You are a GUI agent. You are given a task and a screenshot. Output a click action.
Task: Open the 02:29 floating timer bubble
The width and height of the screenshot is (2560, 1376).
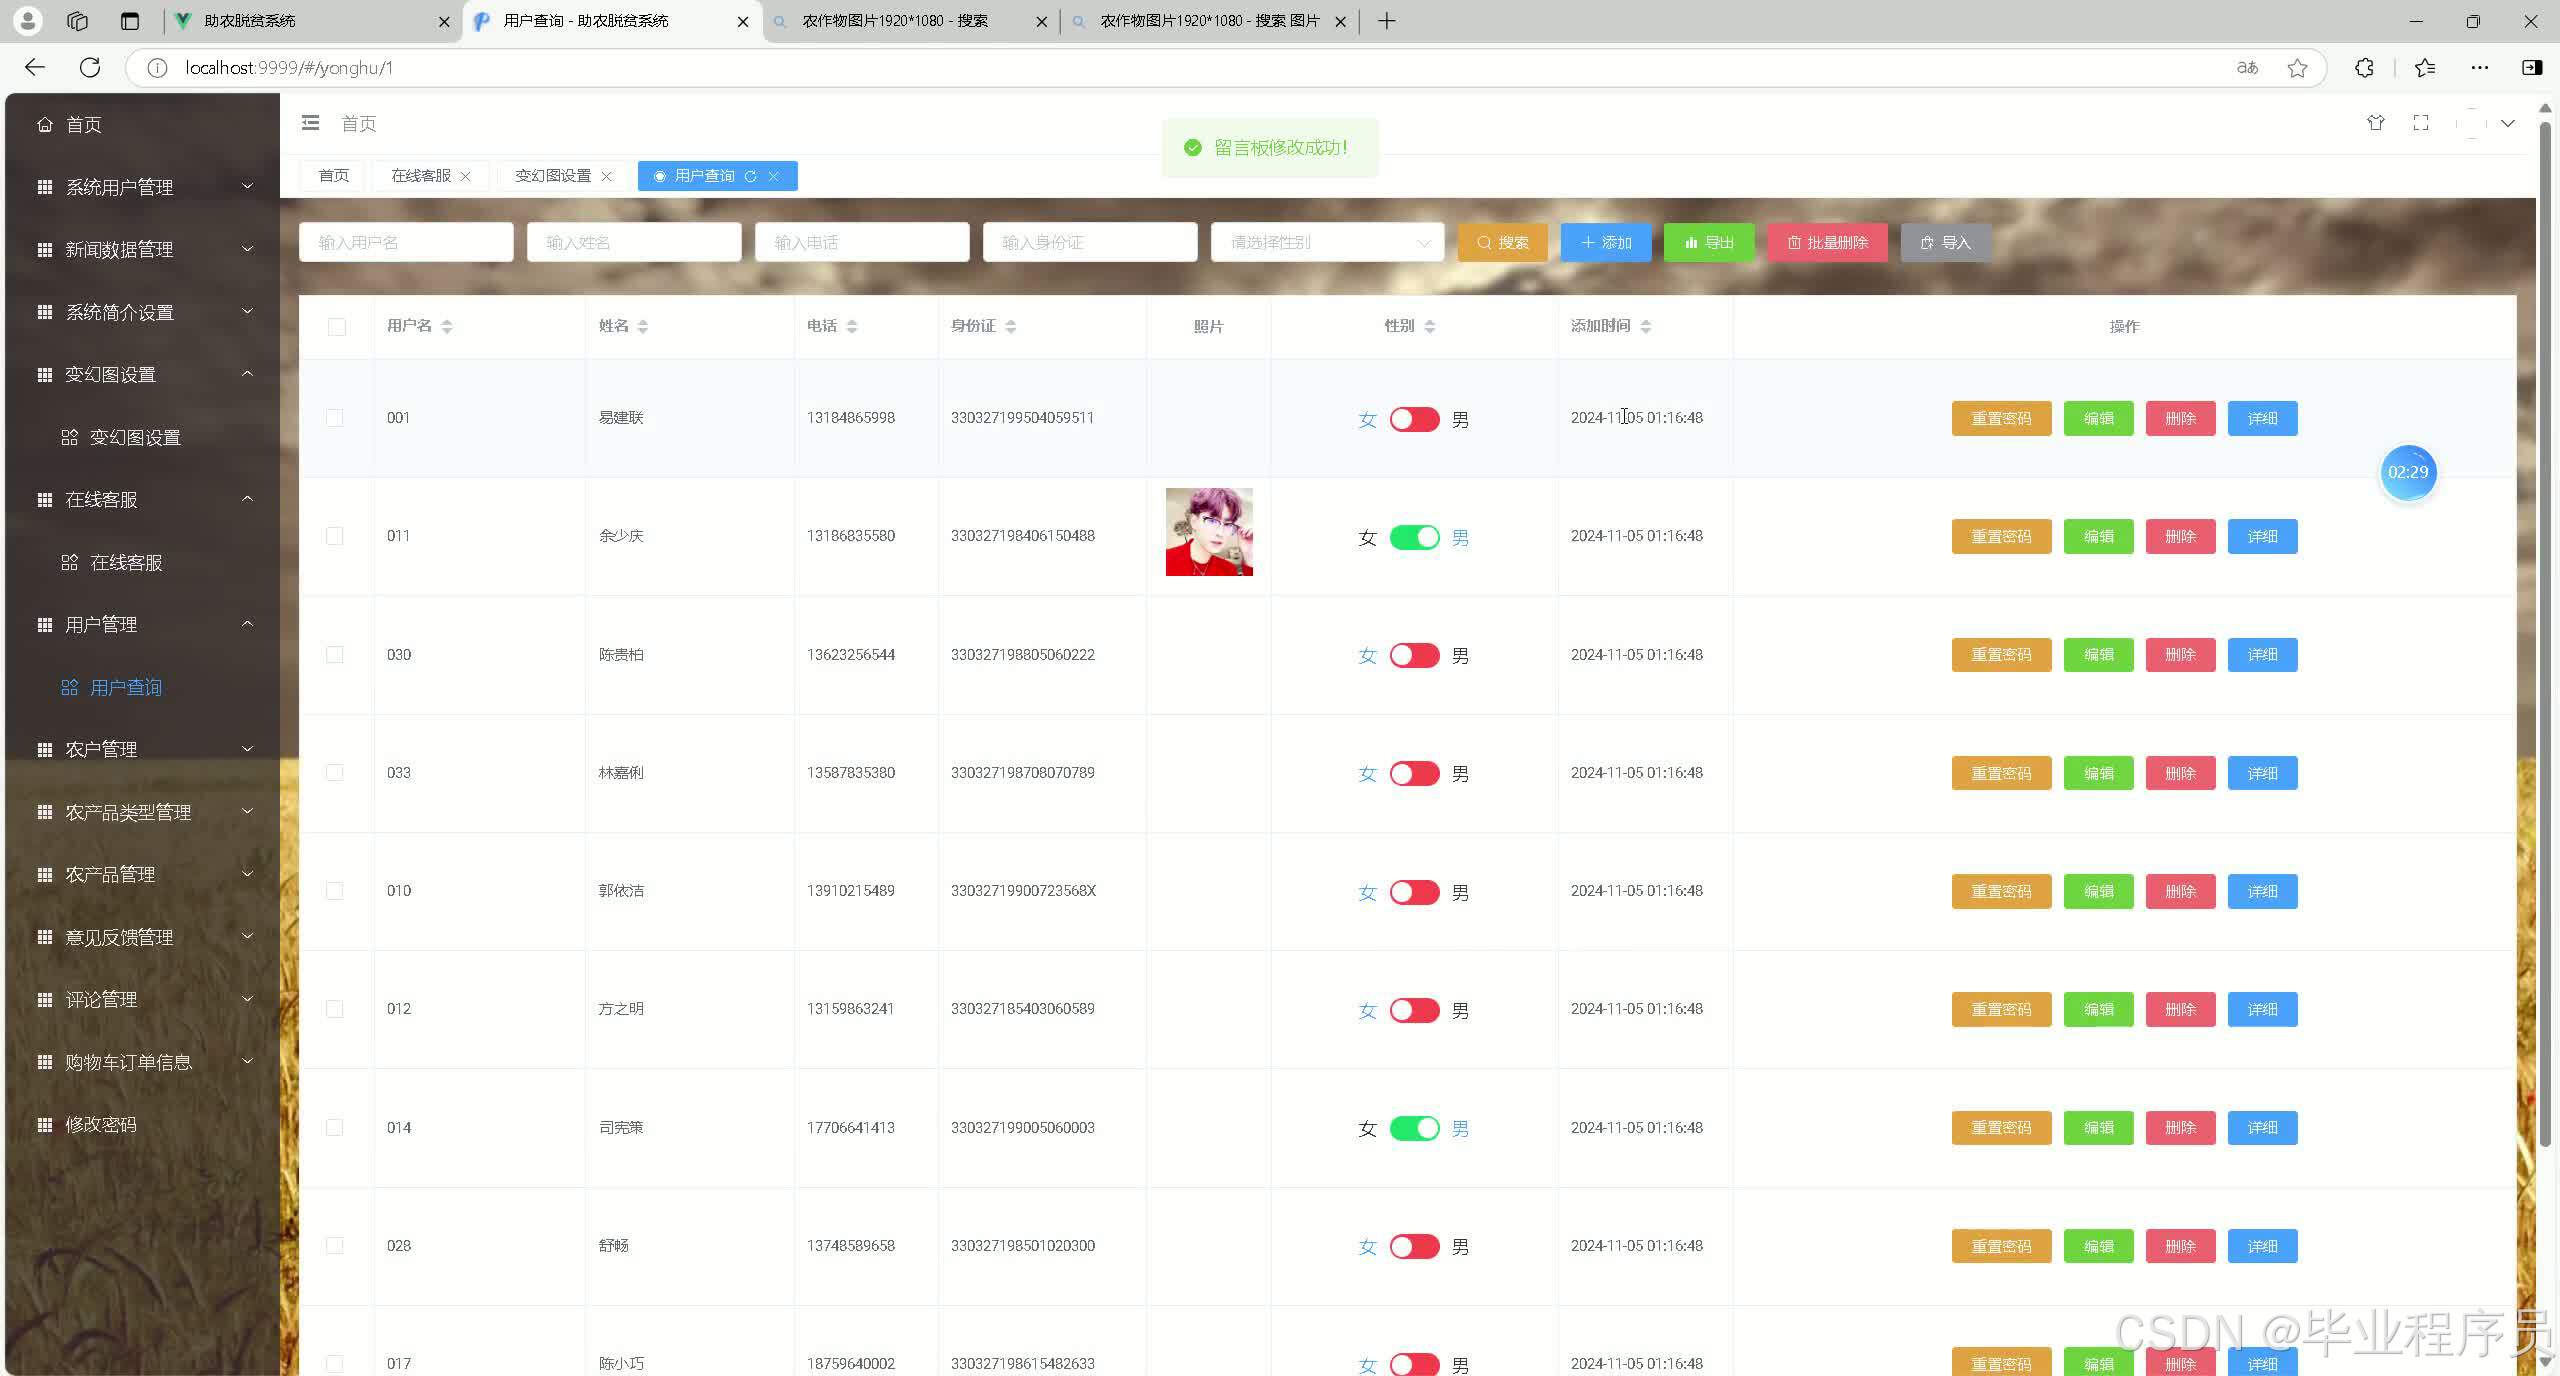coord(2408,472)
